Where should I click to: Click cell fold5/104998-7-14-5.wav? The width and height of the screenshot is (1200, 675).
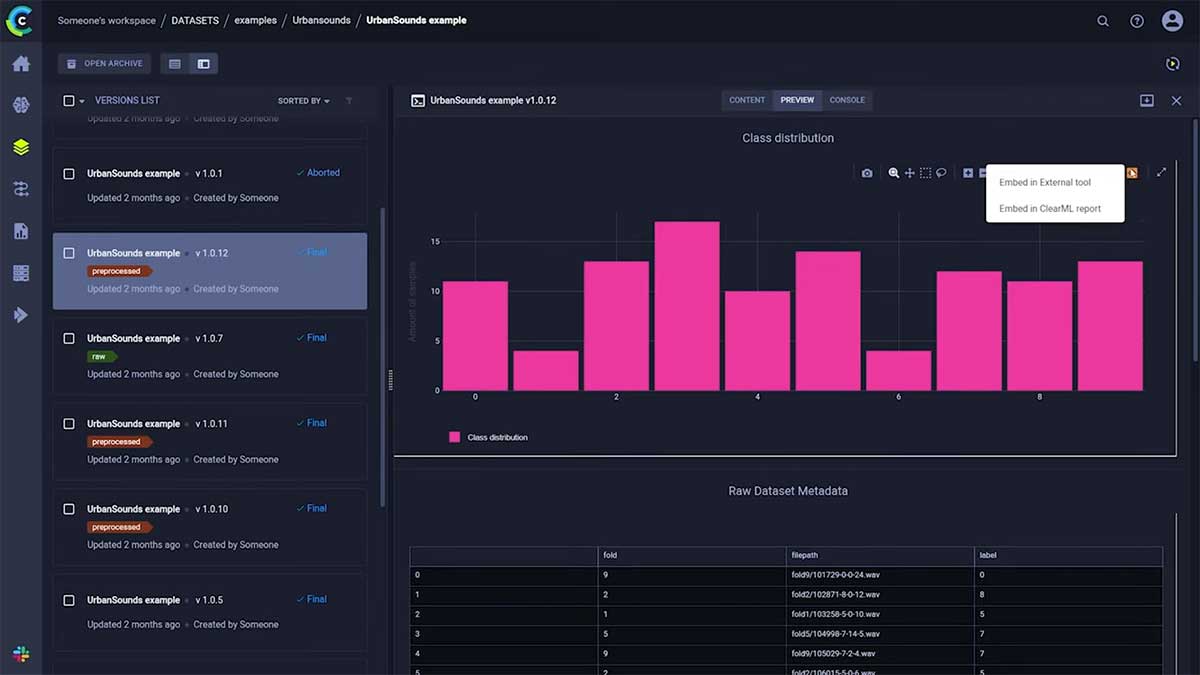(880, 634)
